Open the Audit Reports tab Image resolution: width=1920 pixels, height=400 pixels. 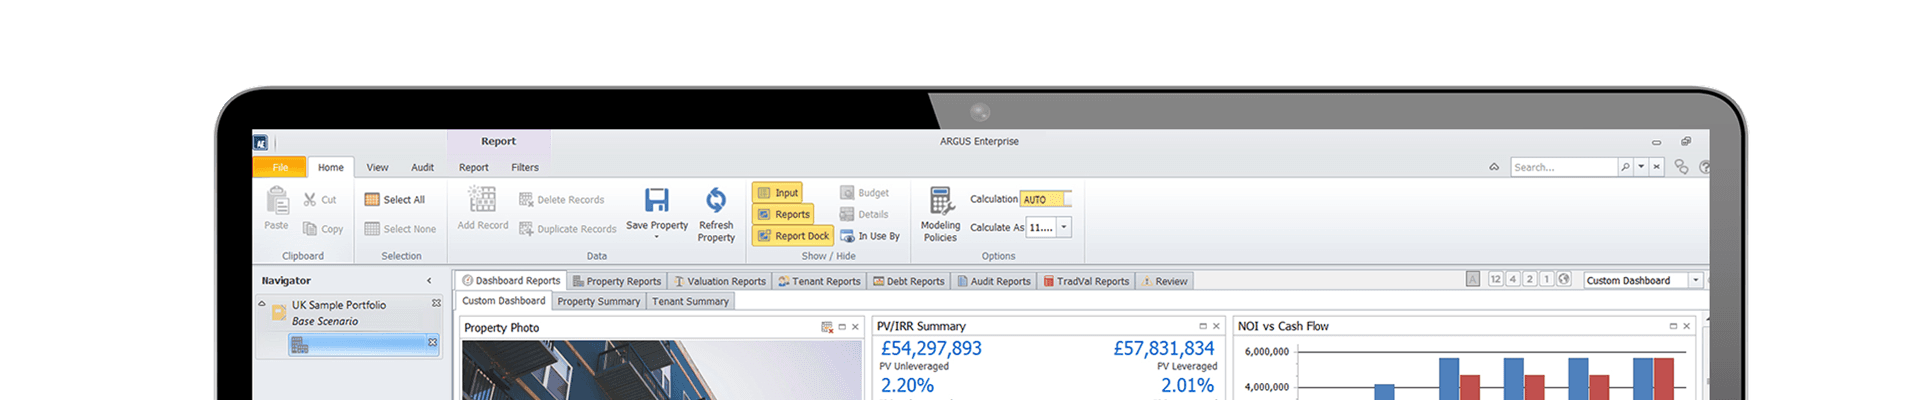coord(994,281)
